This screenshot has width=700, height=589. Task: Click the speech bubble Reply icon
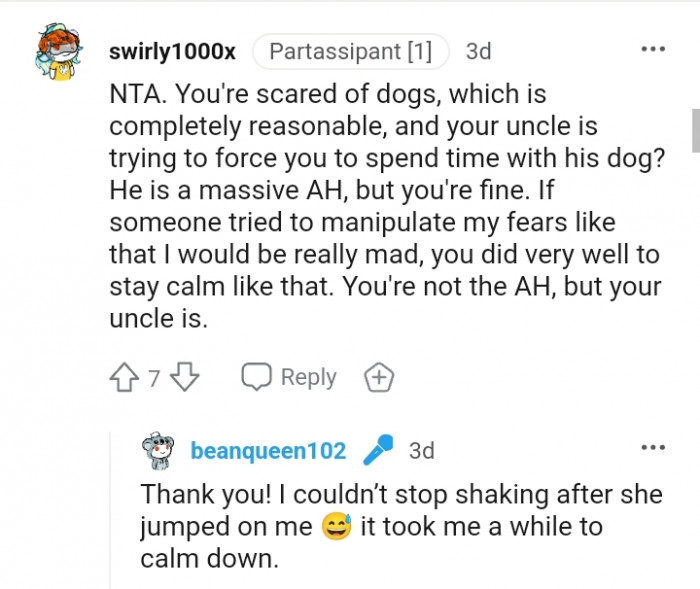[258, 377]
